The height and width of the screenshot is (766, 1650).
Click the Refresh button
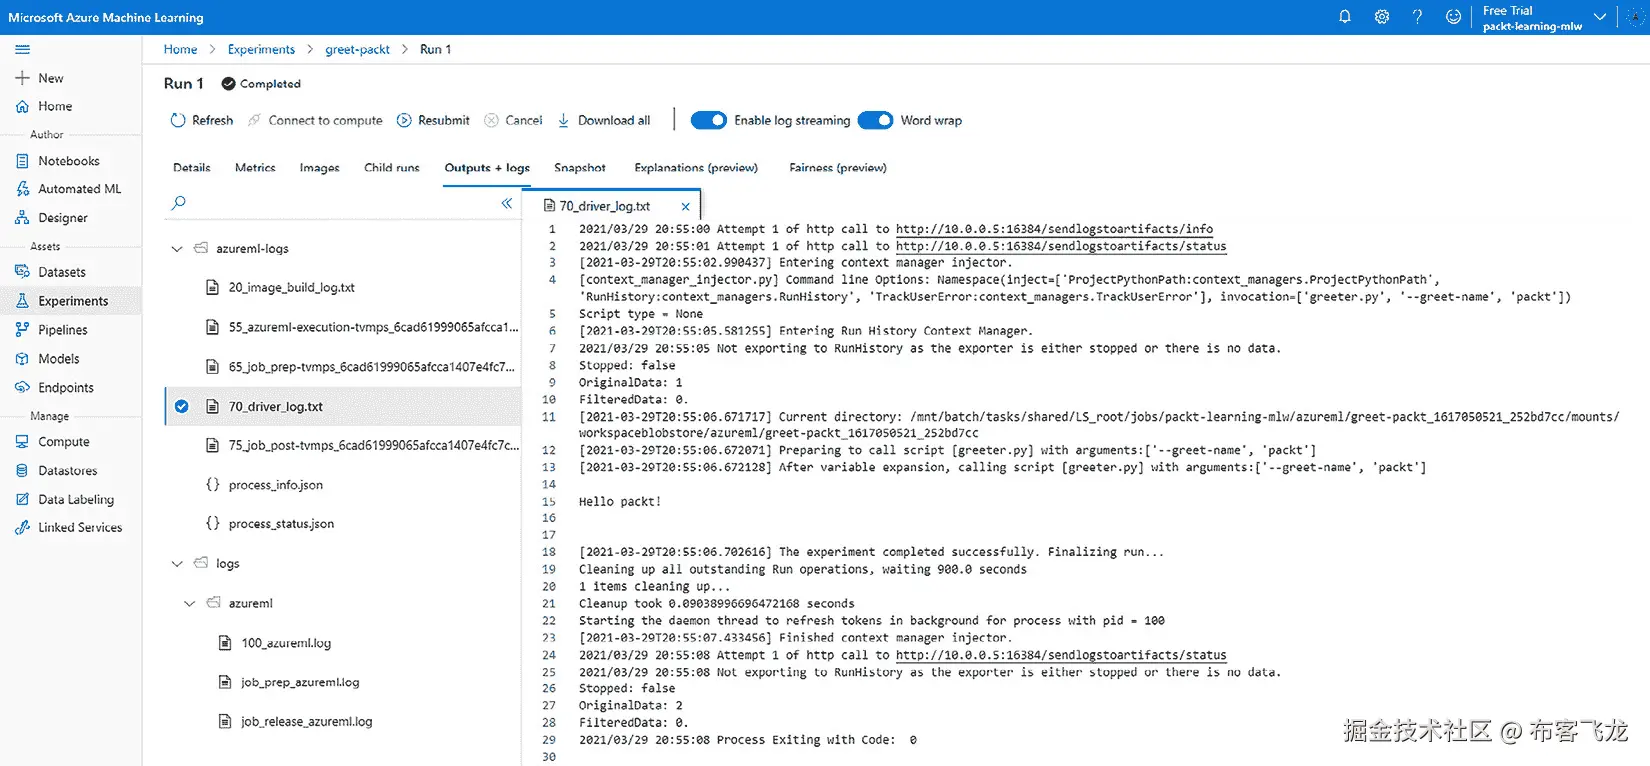click(201, 120)
